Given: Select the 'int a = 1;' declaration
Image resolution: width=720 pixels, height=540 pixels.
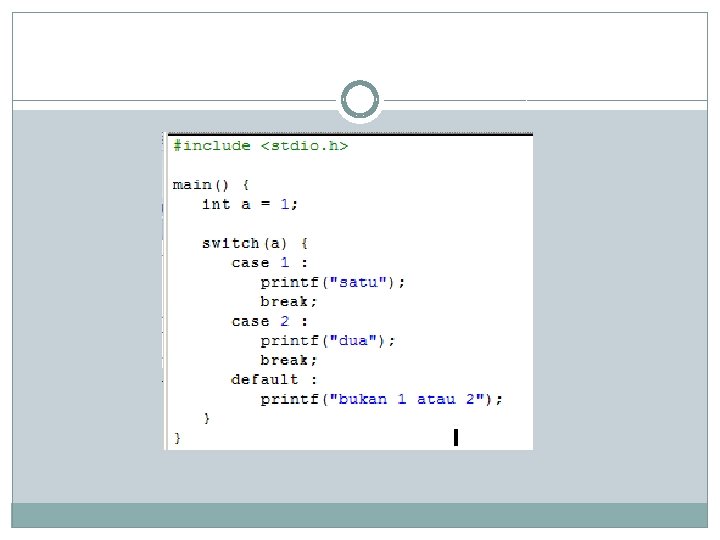Looking at the screenshot, I should 250,204.
